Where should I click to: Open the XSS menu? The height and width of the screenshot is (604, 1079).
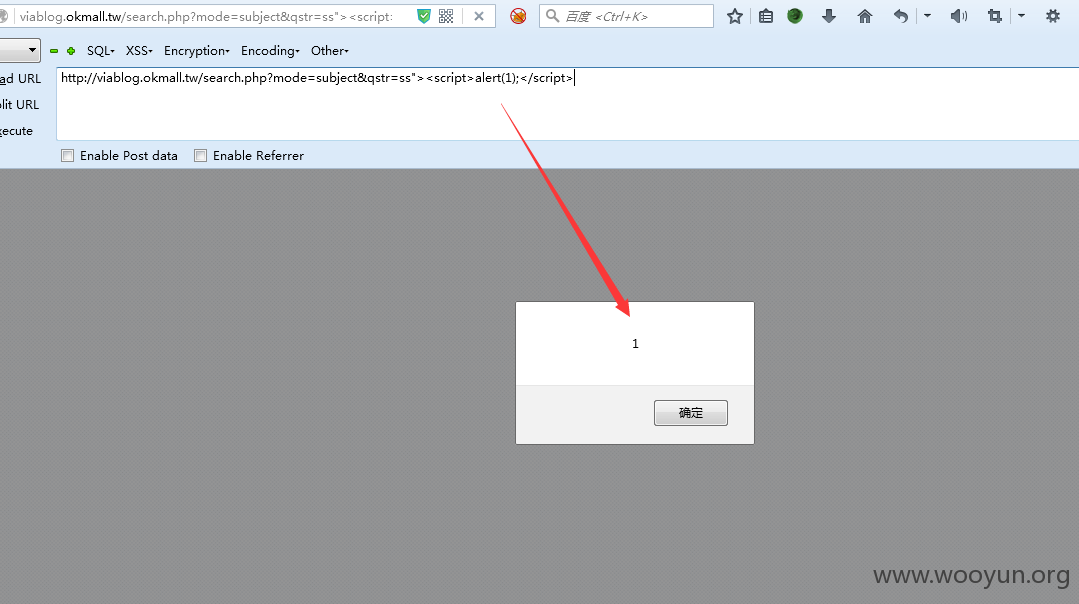point(139,51)
